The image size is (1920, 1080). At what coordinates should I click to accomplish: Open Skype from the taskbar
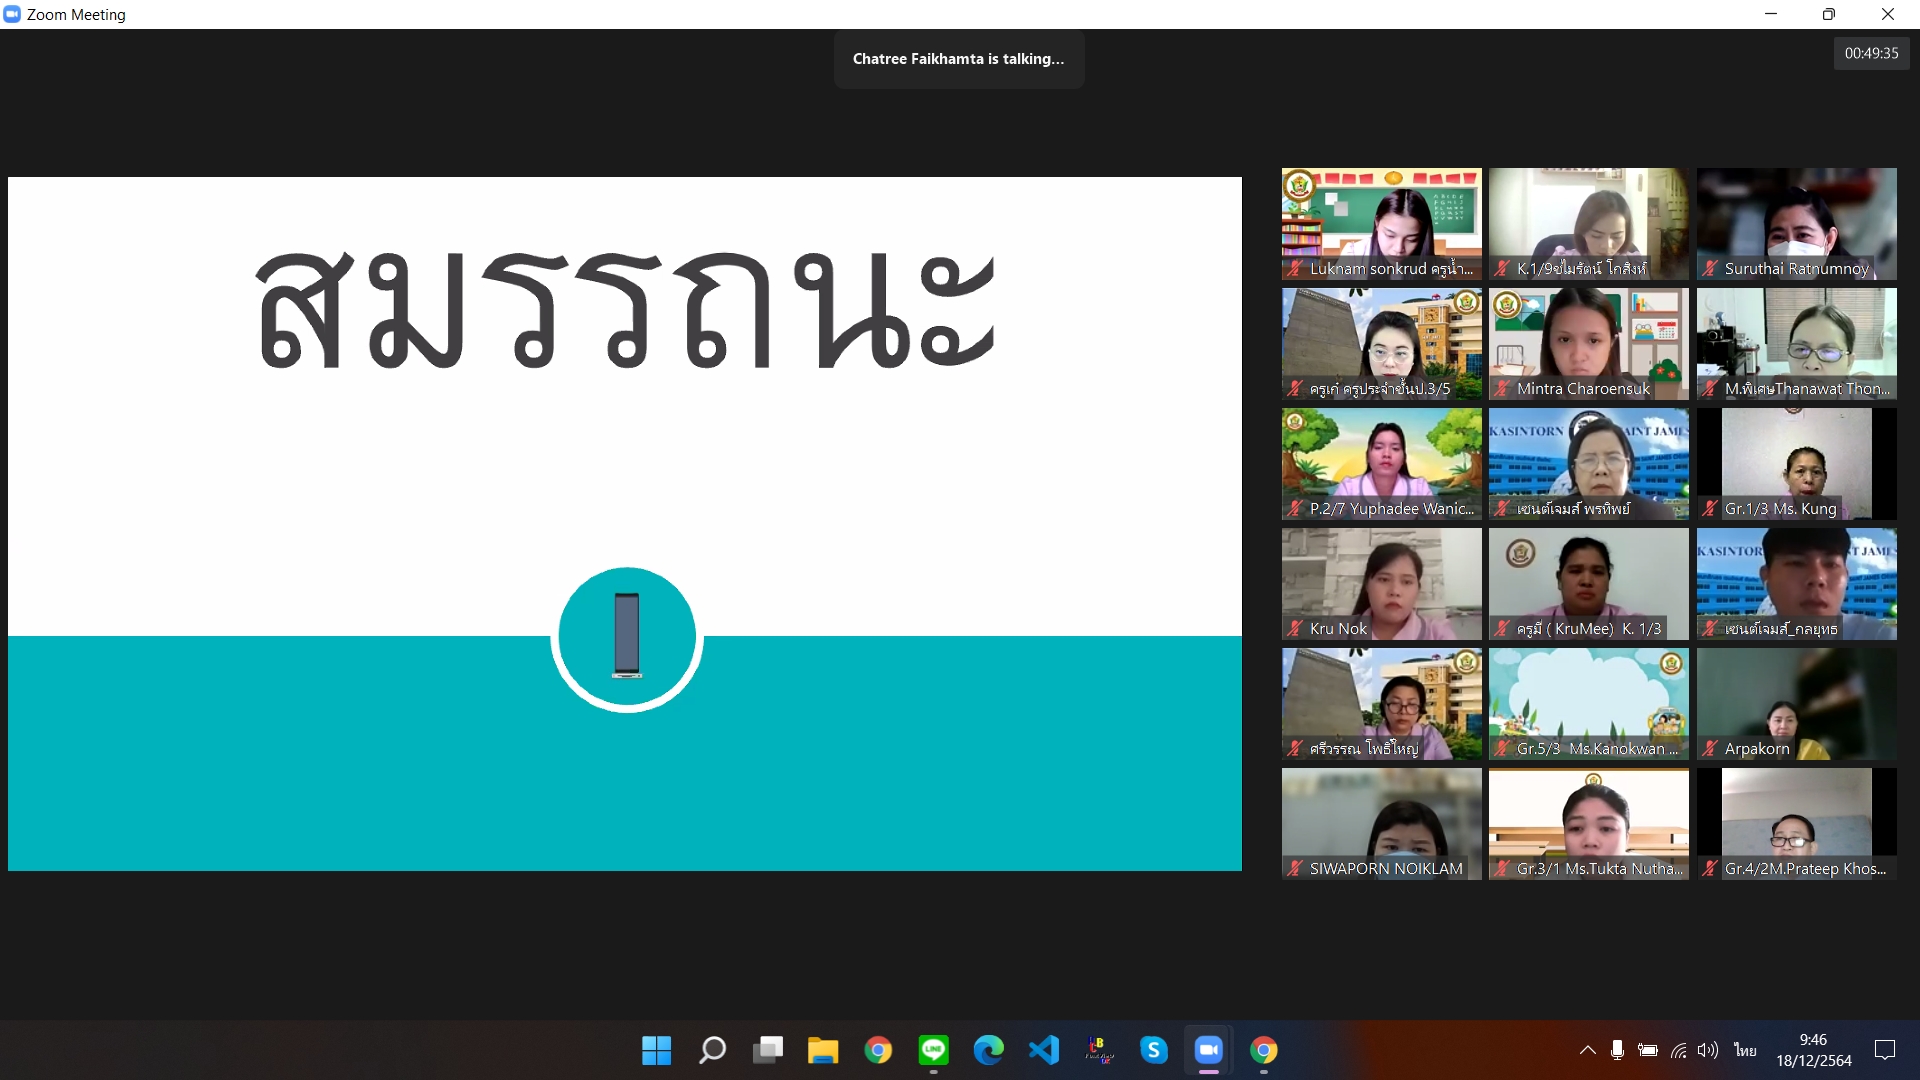(x=1153, y=1050)
